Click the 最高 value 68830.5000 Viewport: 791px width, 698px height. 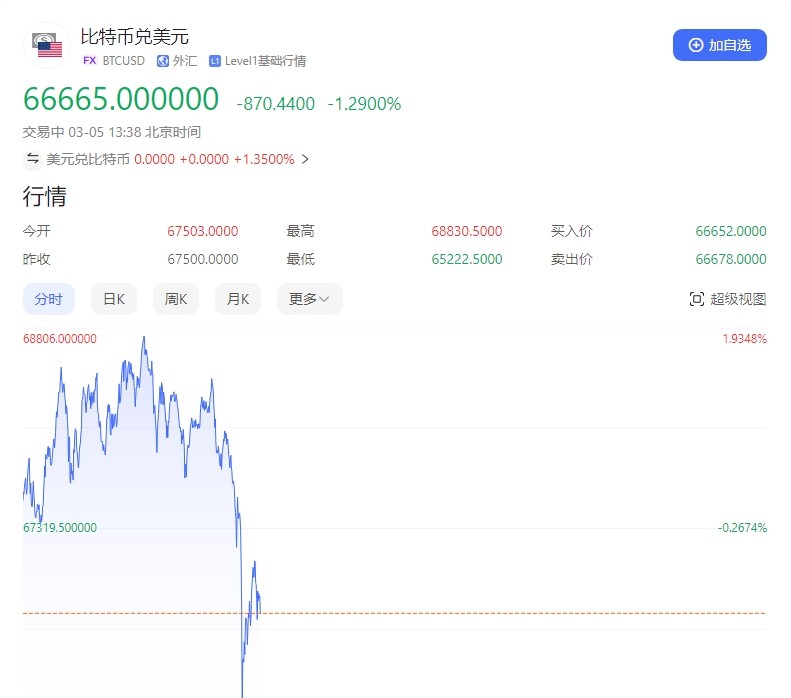click(x=467, y=231)
